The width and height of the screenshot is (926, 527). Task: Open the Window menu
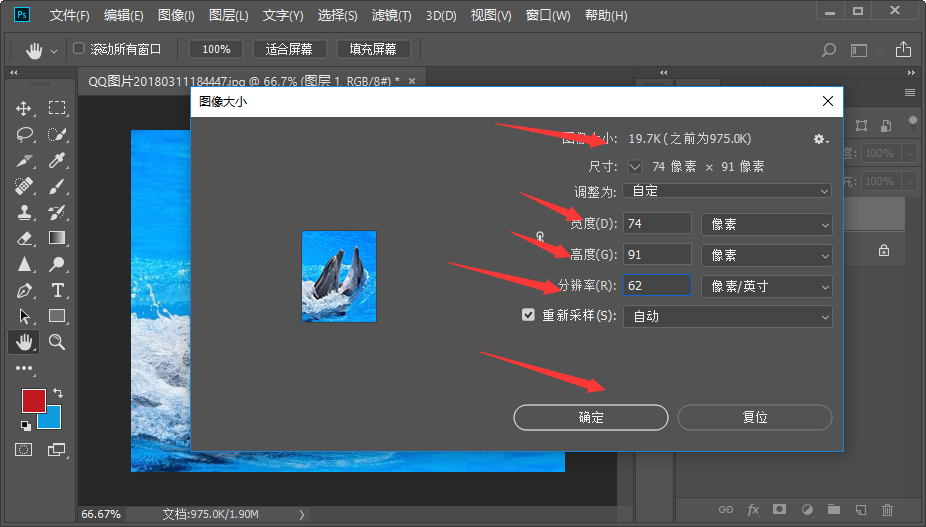coord(548,15)
